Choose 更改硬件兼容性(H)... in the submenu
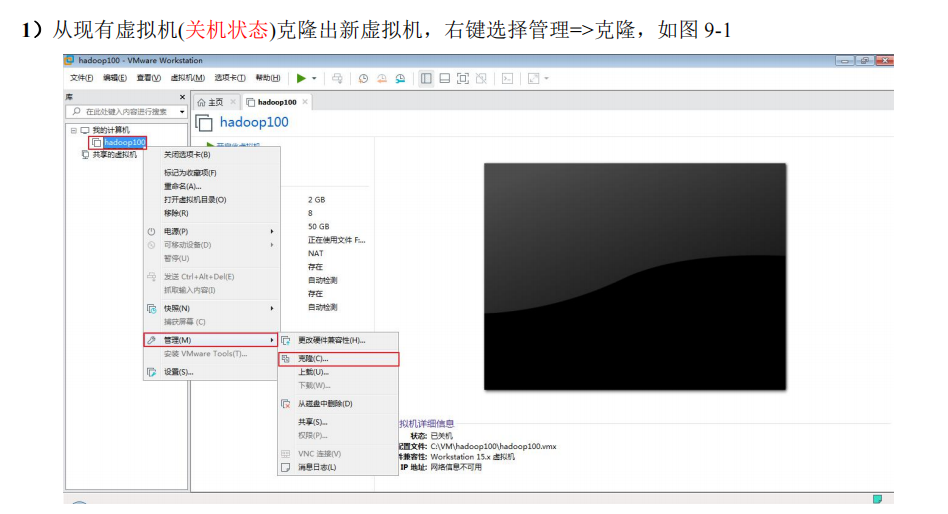Viewport: 948px width, 514px height. click(338, 340)
